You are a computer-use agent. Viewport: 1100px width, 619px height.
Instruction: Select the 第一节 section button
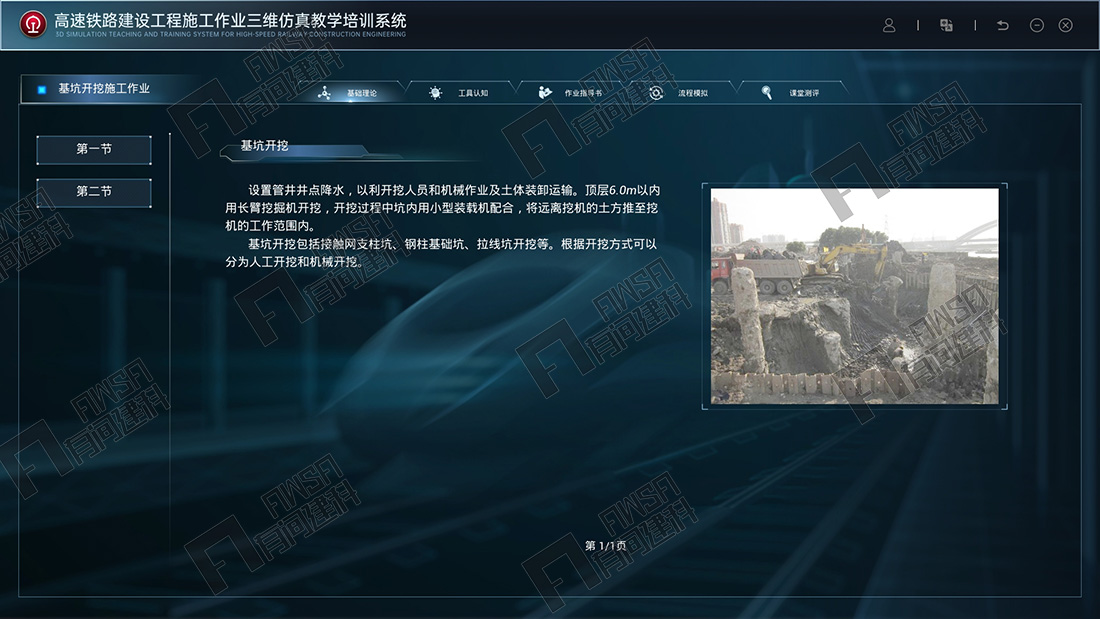pyautogui.click(x=94, y=149)
